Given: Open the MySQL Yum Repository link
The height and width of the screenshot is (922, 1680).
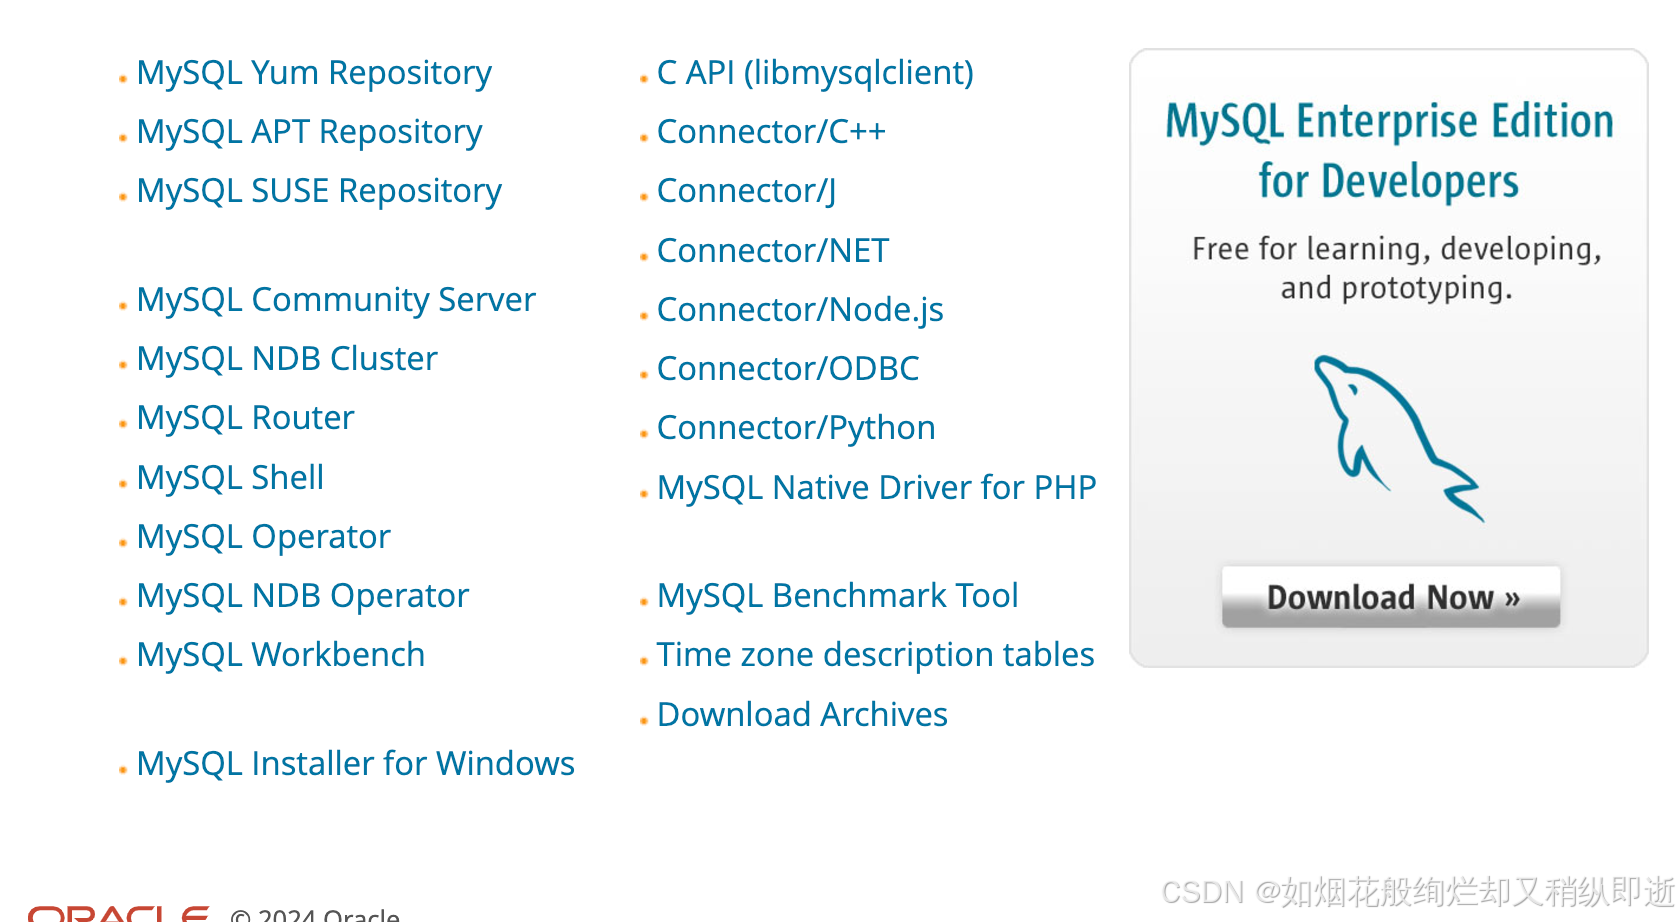Looking at the screenshot, I should pyautogui.click(x=314, y=73).
